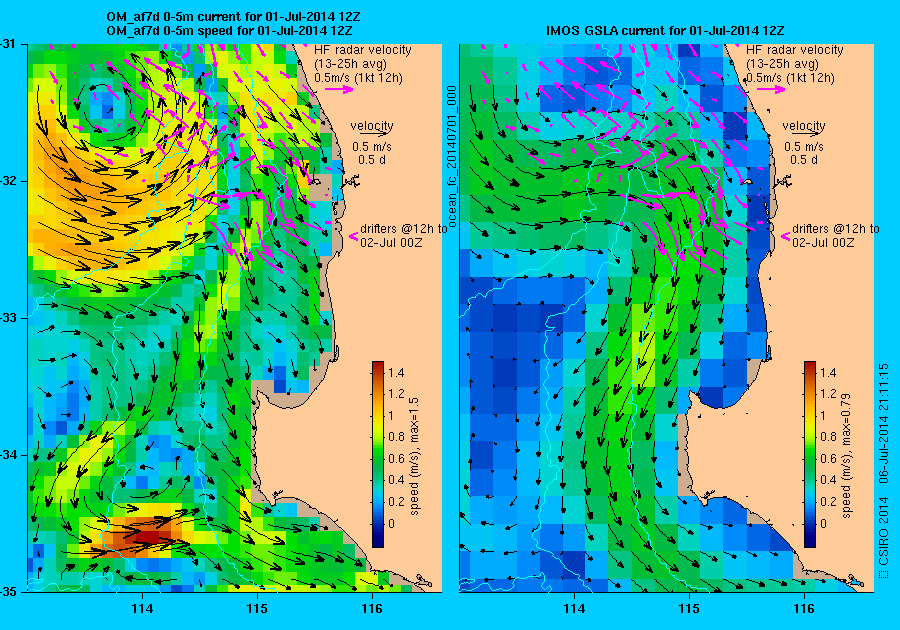The height and width of the screenshot is (630, 900).
Task: Click '0.5 d' text in right panel
Action: click(804, 160)
